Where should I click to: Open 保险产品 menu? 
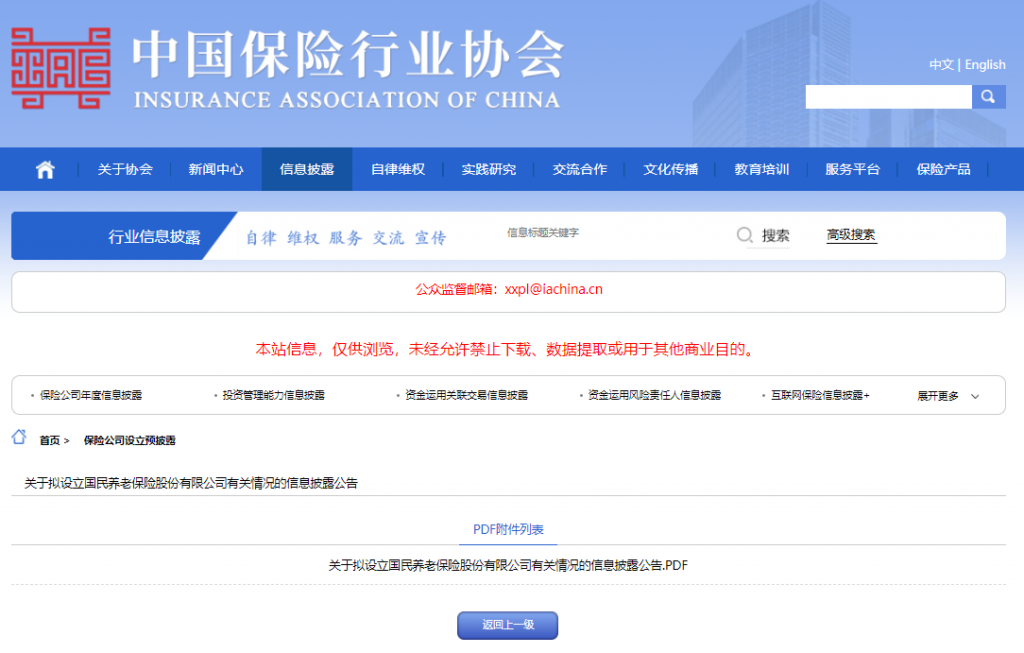click(943, 170)
